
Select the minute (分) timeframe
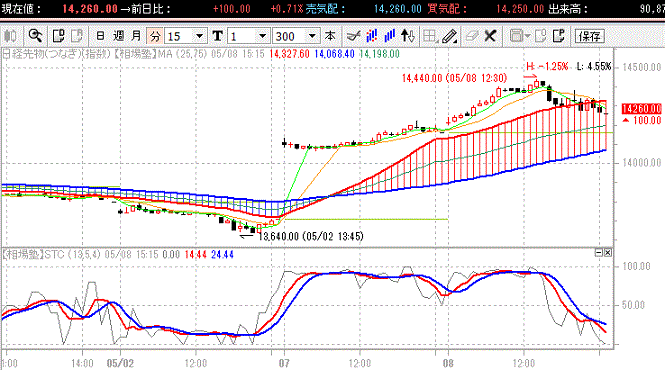(x=155, y=36)
